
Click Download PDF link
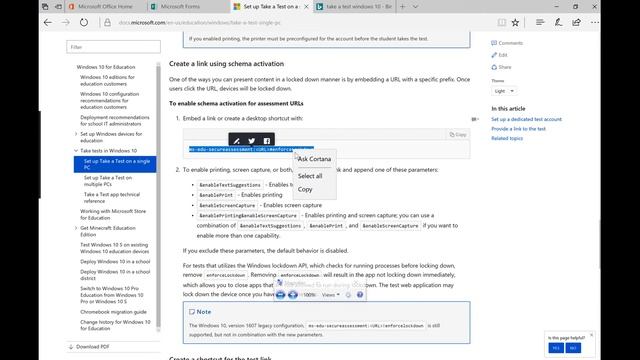[89, 347]
